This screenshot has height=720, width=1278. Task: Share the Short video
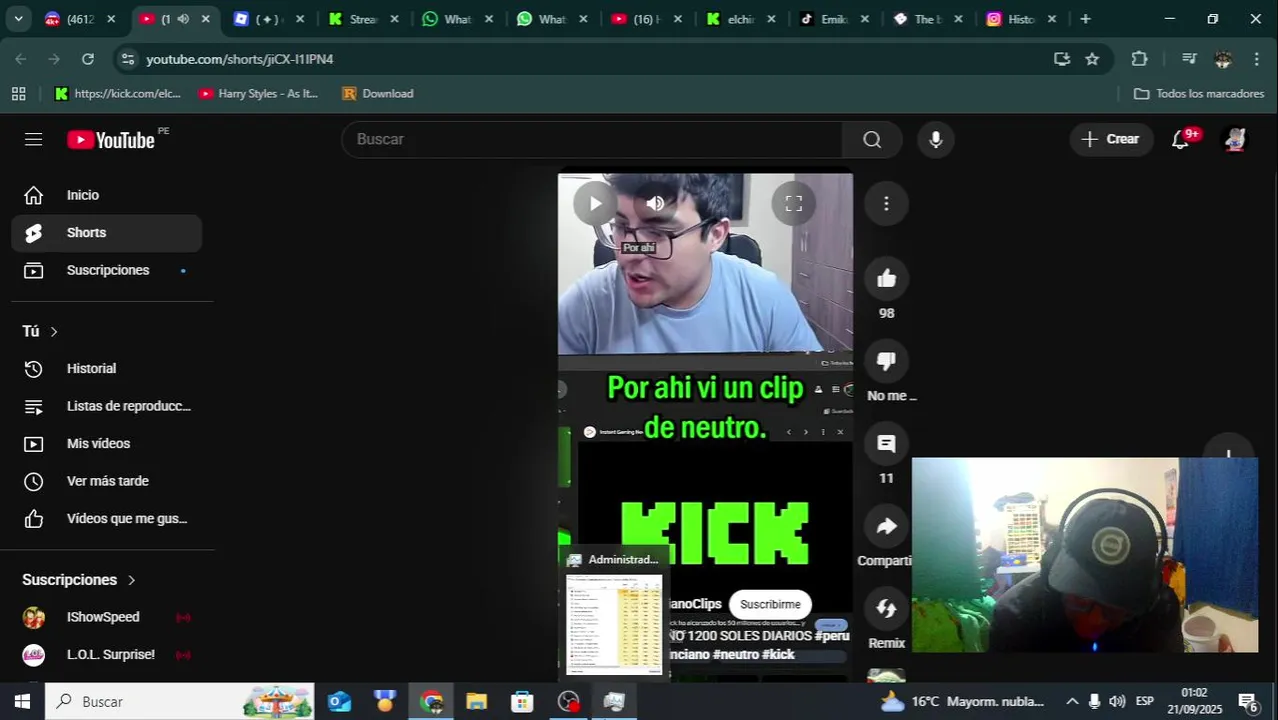pyautogui.click(x=886, y=526)
